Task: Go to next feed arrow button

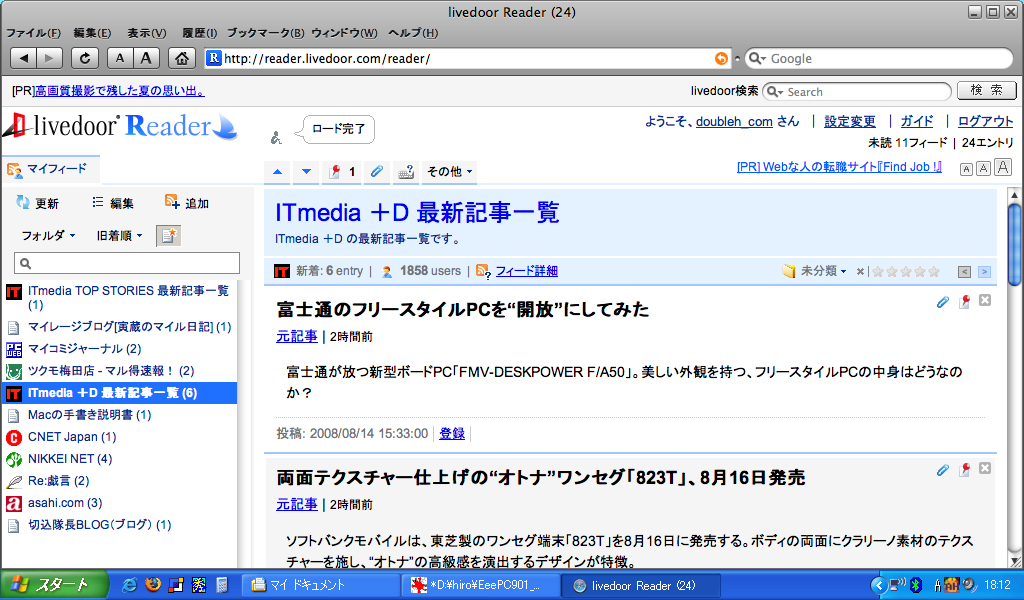Action: [x=985, y=272]
